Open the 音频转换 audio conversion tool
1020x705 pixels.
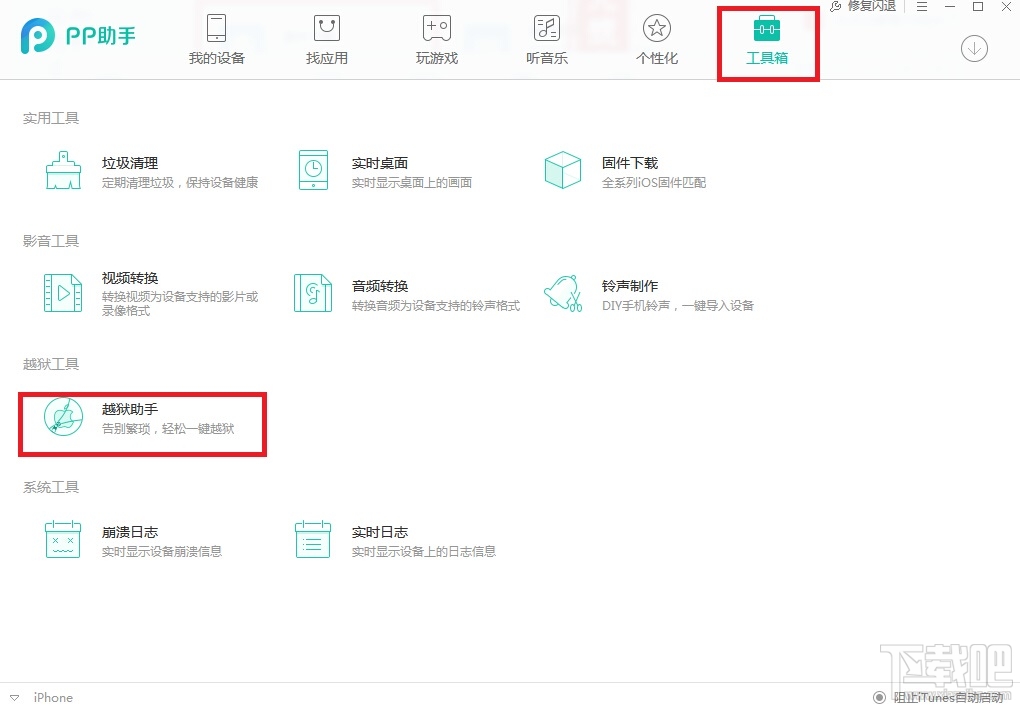[313, 293]
